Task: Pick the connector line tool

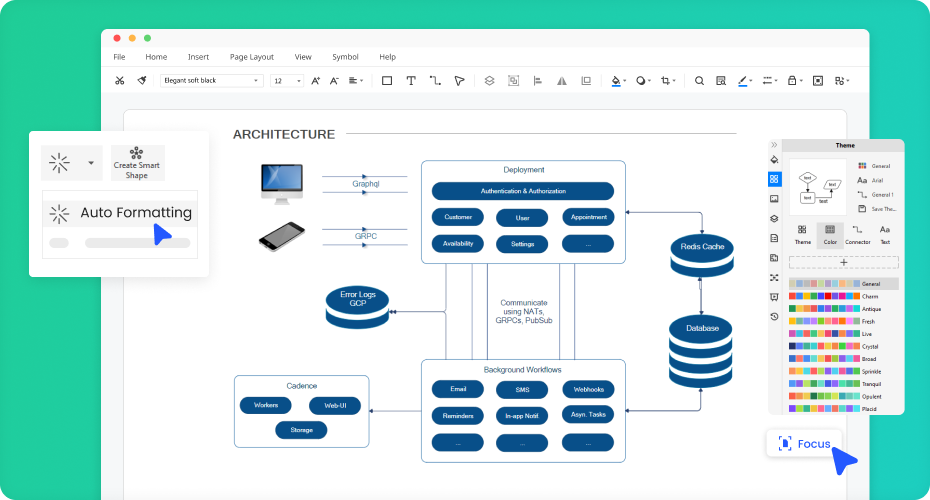Action: (x=435, y=81)
